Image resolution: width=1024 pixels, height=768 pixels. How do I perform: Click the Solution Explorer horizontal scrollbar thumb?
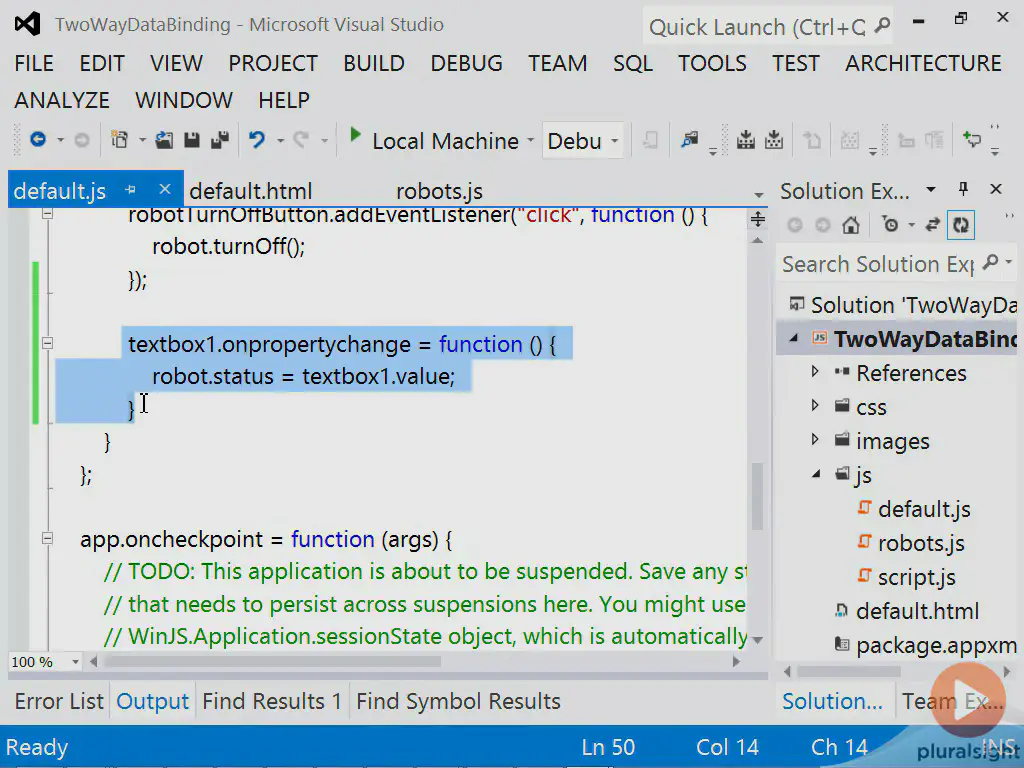(849, 671)
